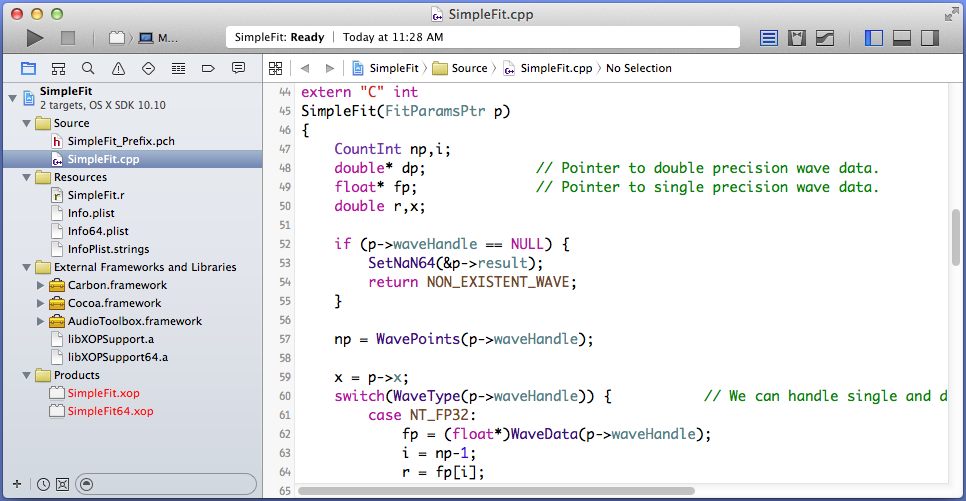This screenshot has width=966, height=501.
Task: Add a new file with plus button
Action: [17, 484]
